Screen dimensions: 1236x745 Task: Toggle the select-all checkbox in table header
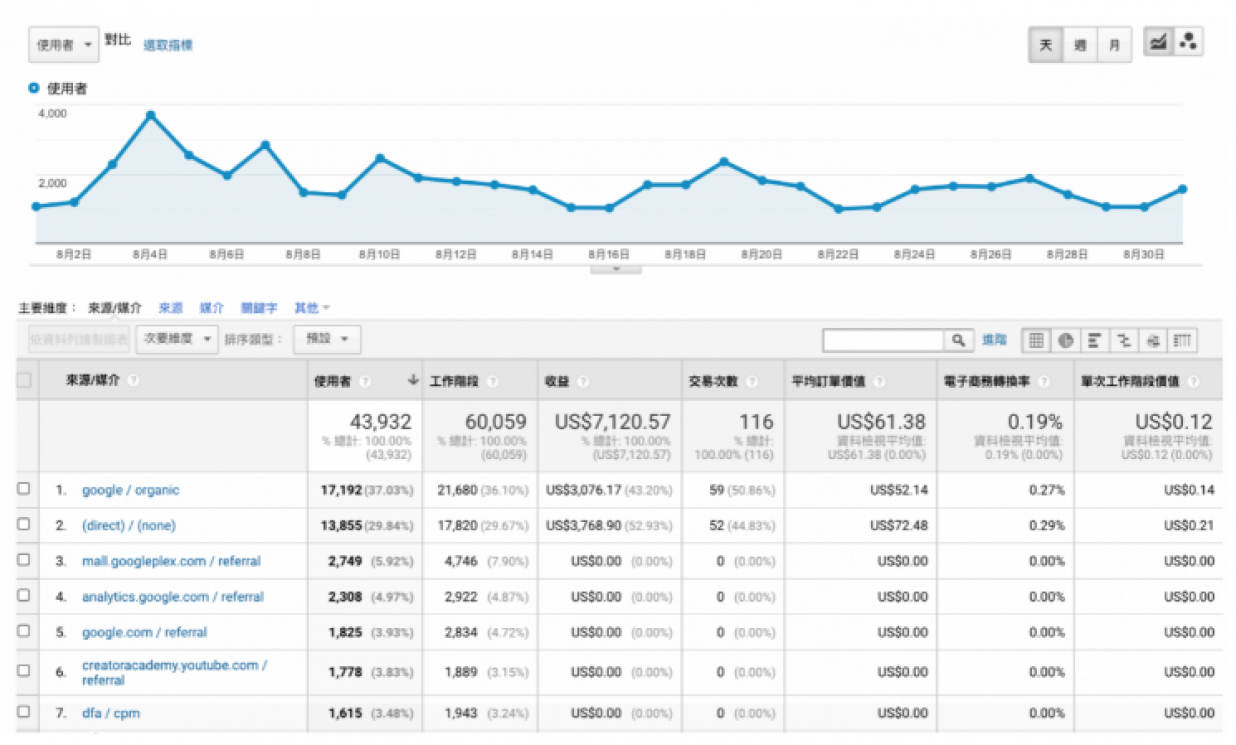pos(24,380)
